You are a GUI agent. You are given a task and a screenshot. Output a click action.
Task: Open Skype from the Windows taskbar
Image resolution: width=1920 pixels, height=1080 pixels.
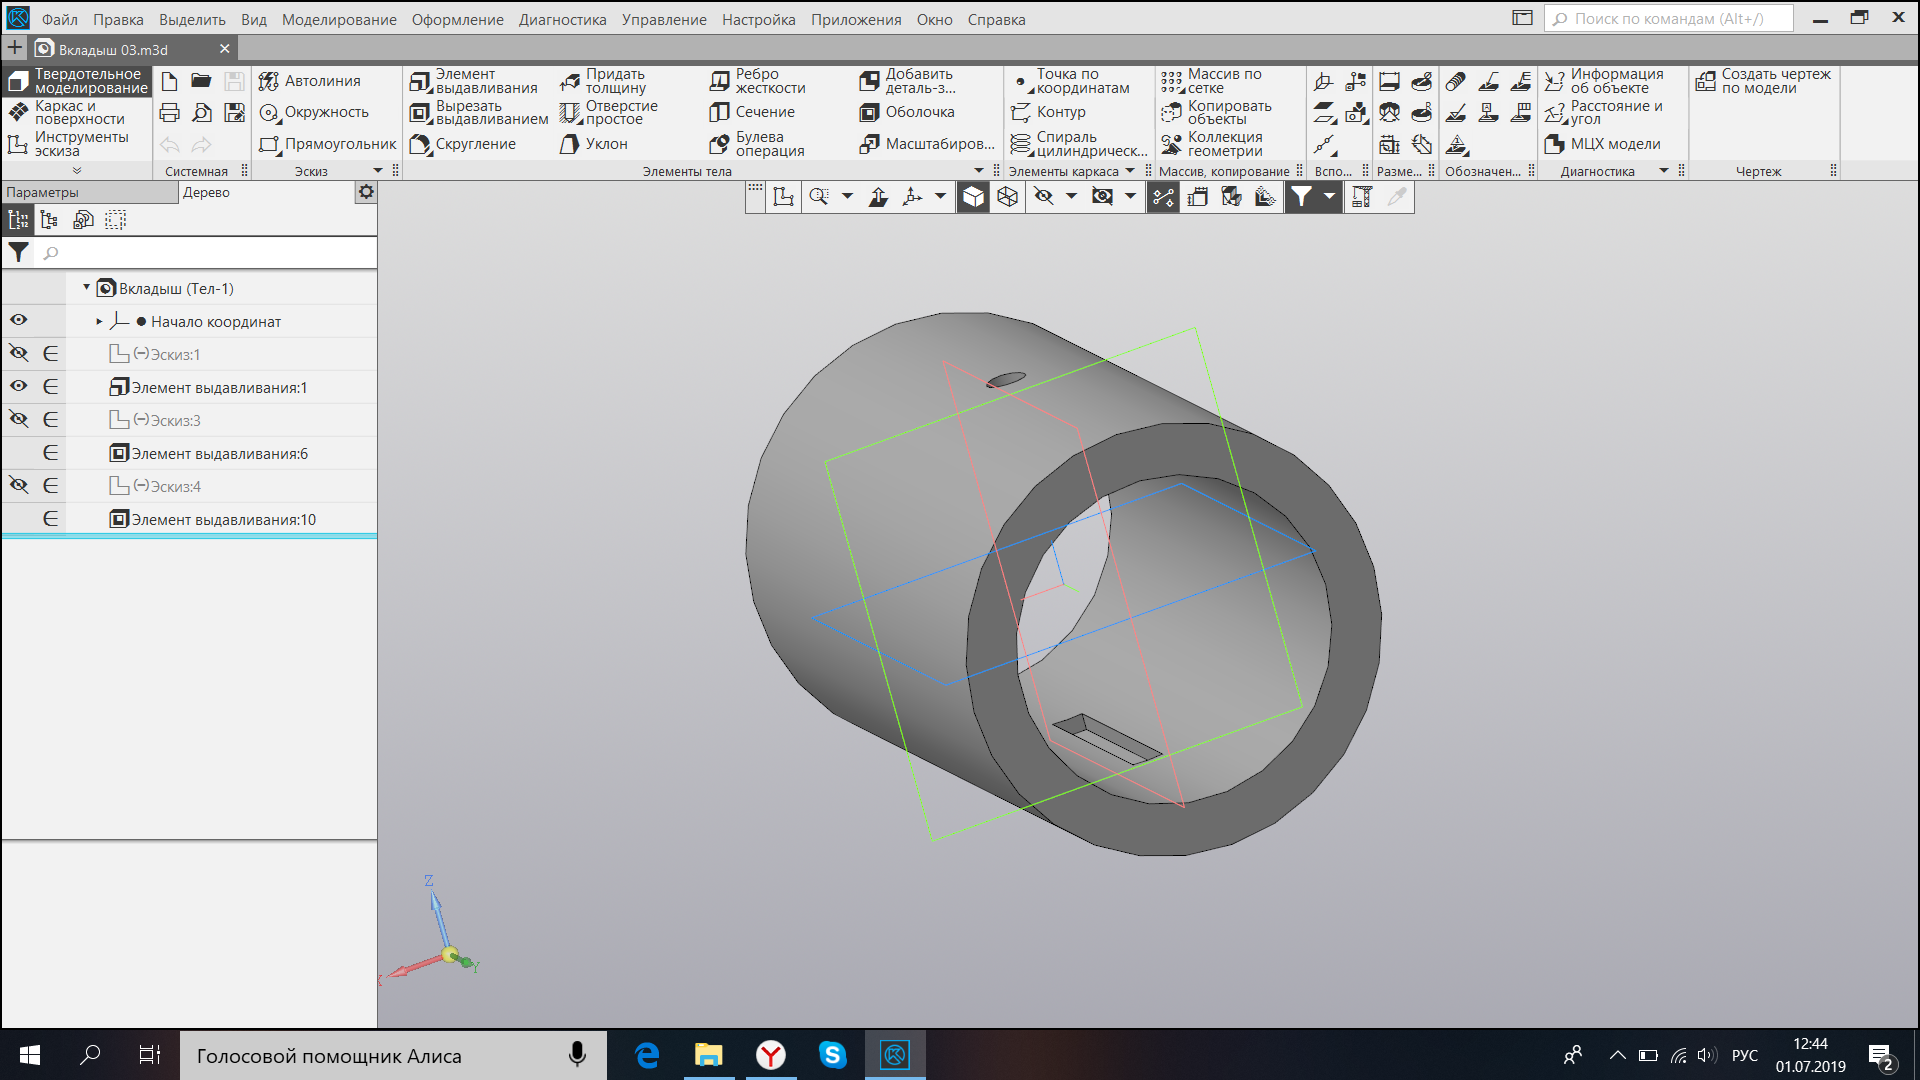click(x=832, y=1055)
